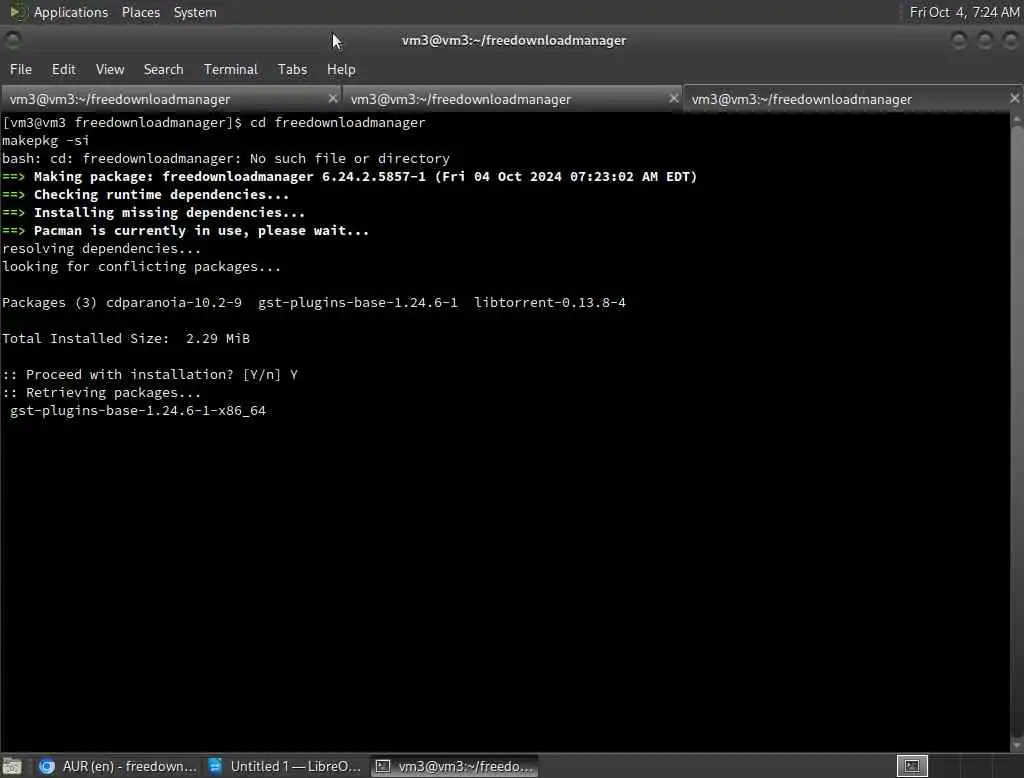The width and height of the screenshot is (1024, 778).
Task: Open the clock showing Fri Oct 4
Action: point(964,12)
